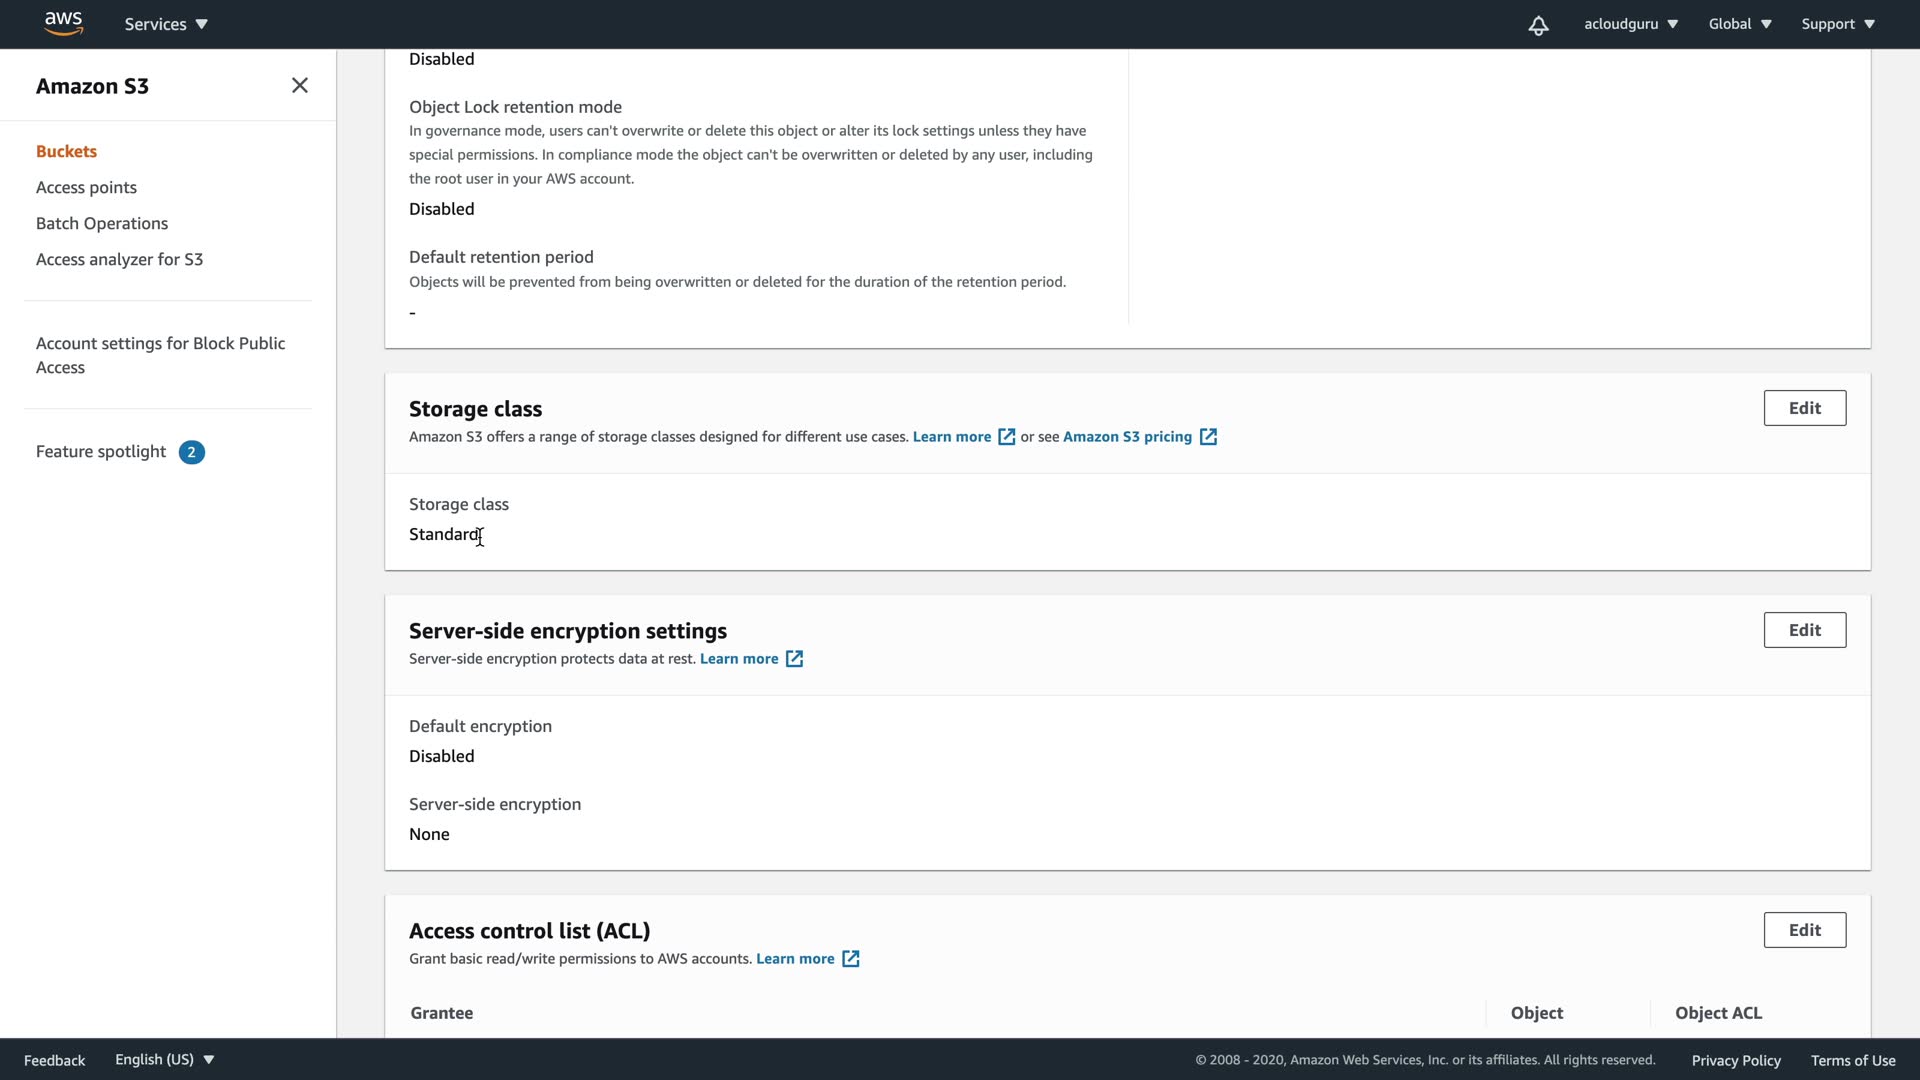
Task: Click the AWS logo home icon
Action: tap(63, 24)
